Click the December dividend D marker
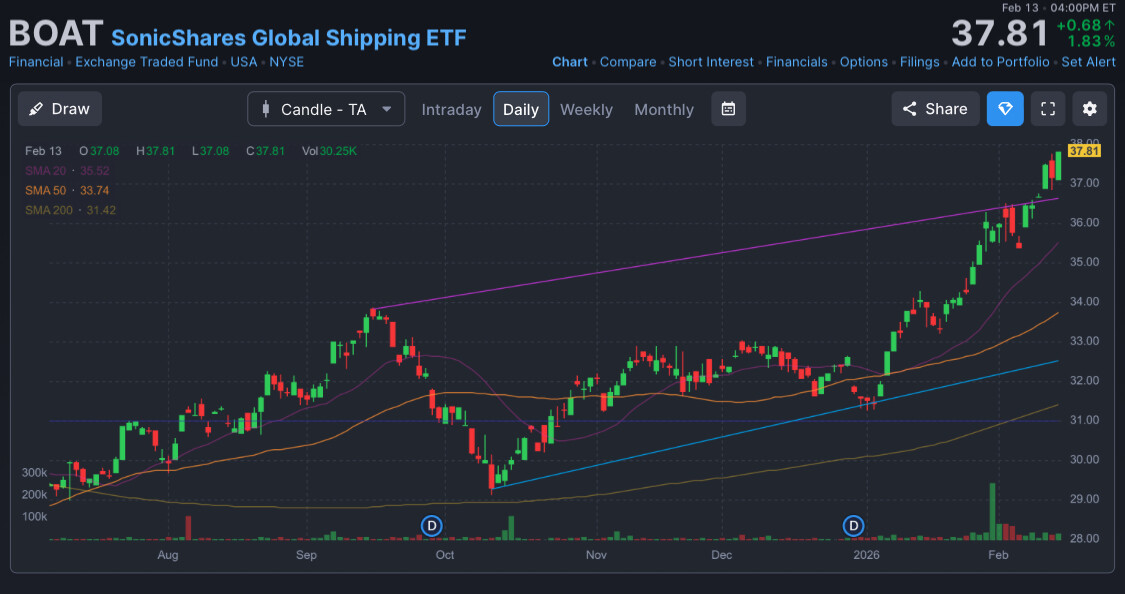 point(854,525)
